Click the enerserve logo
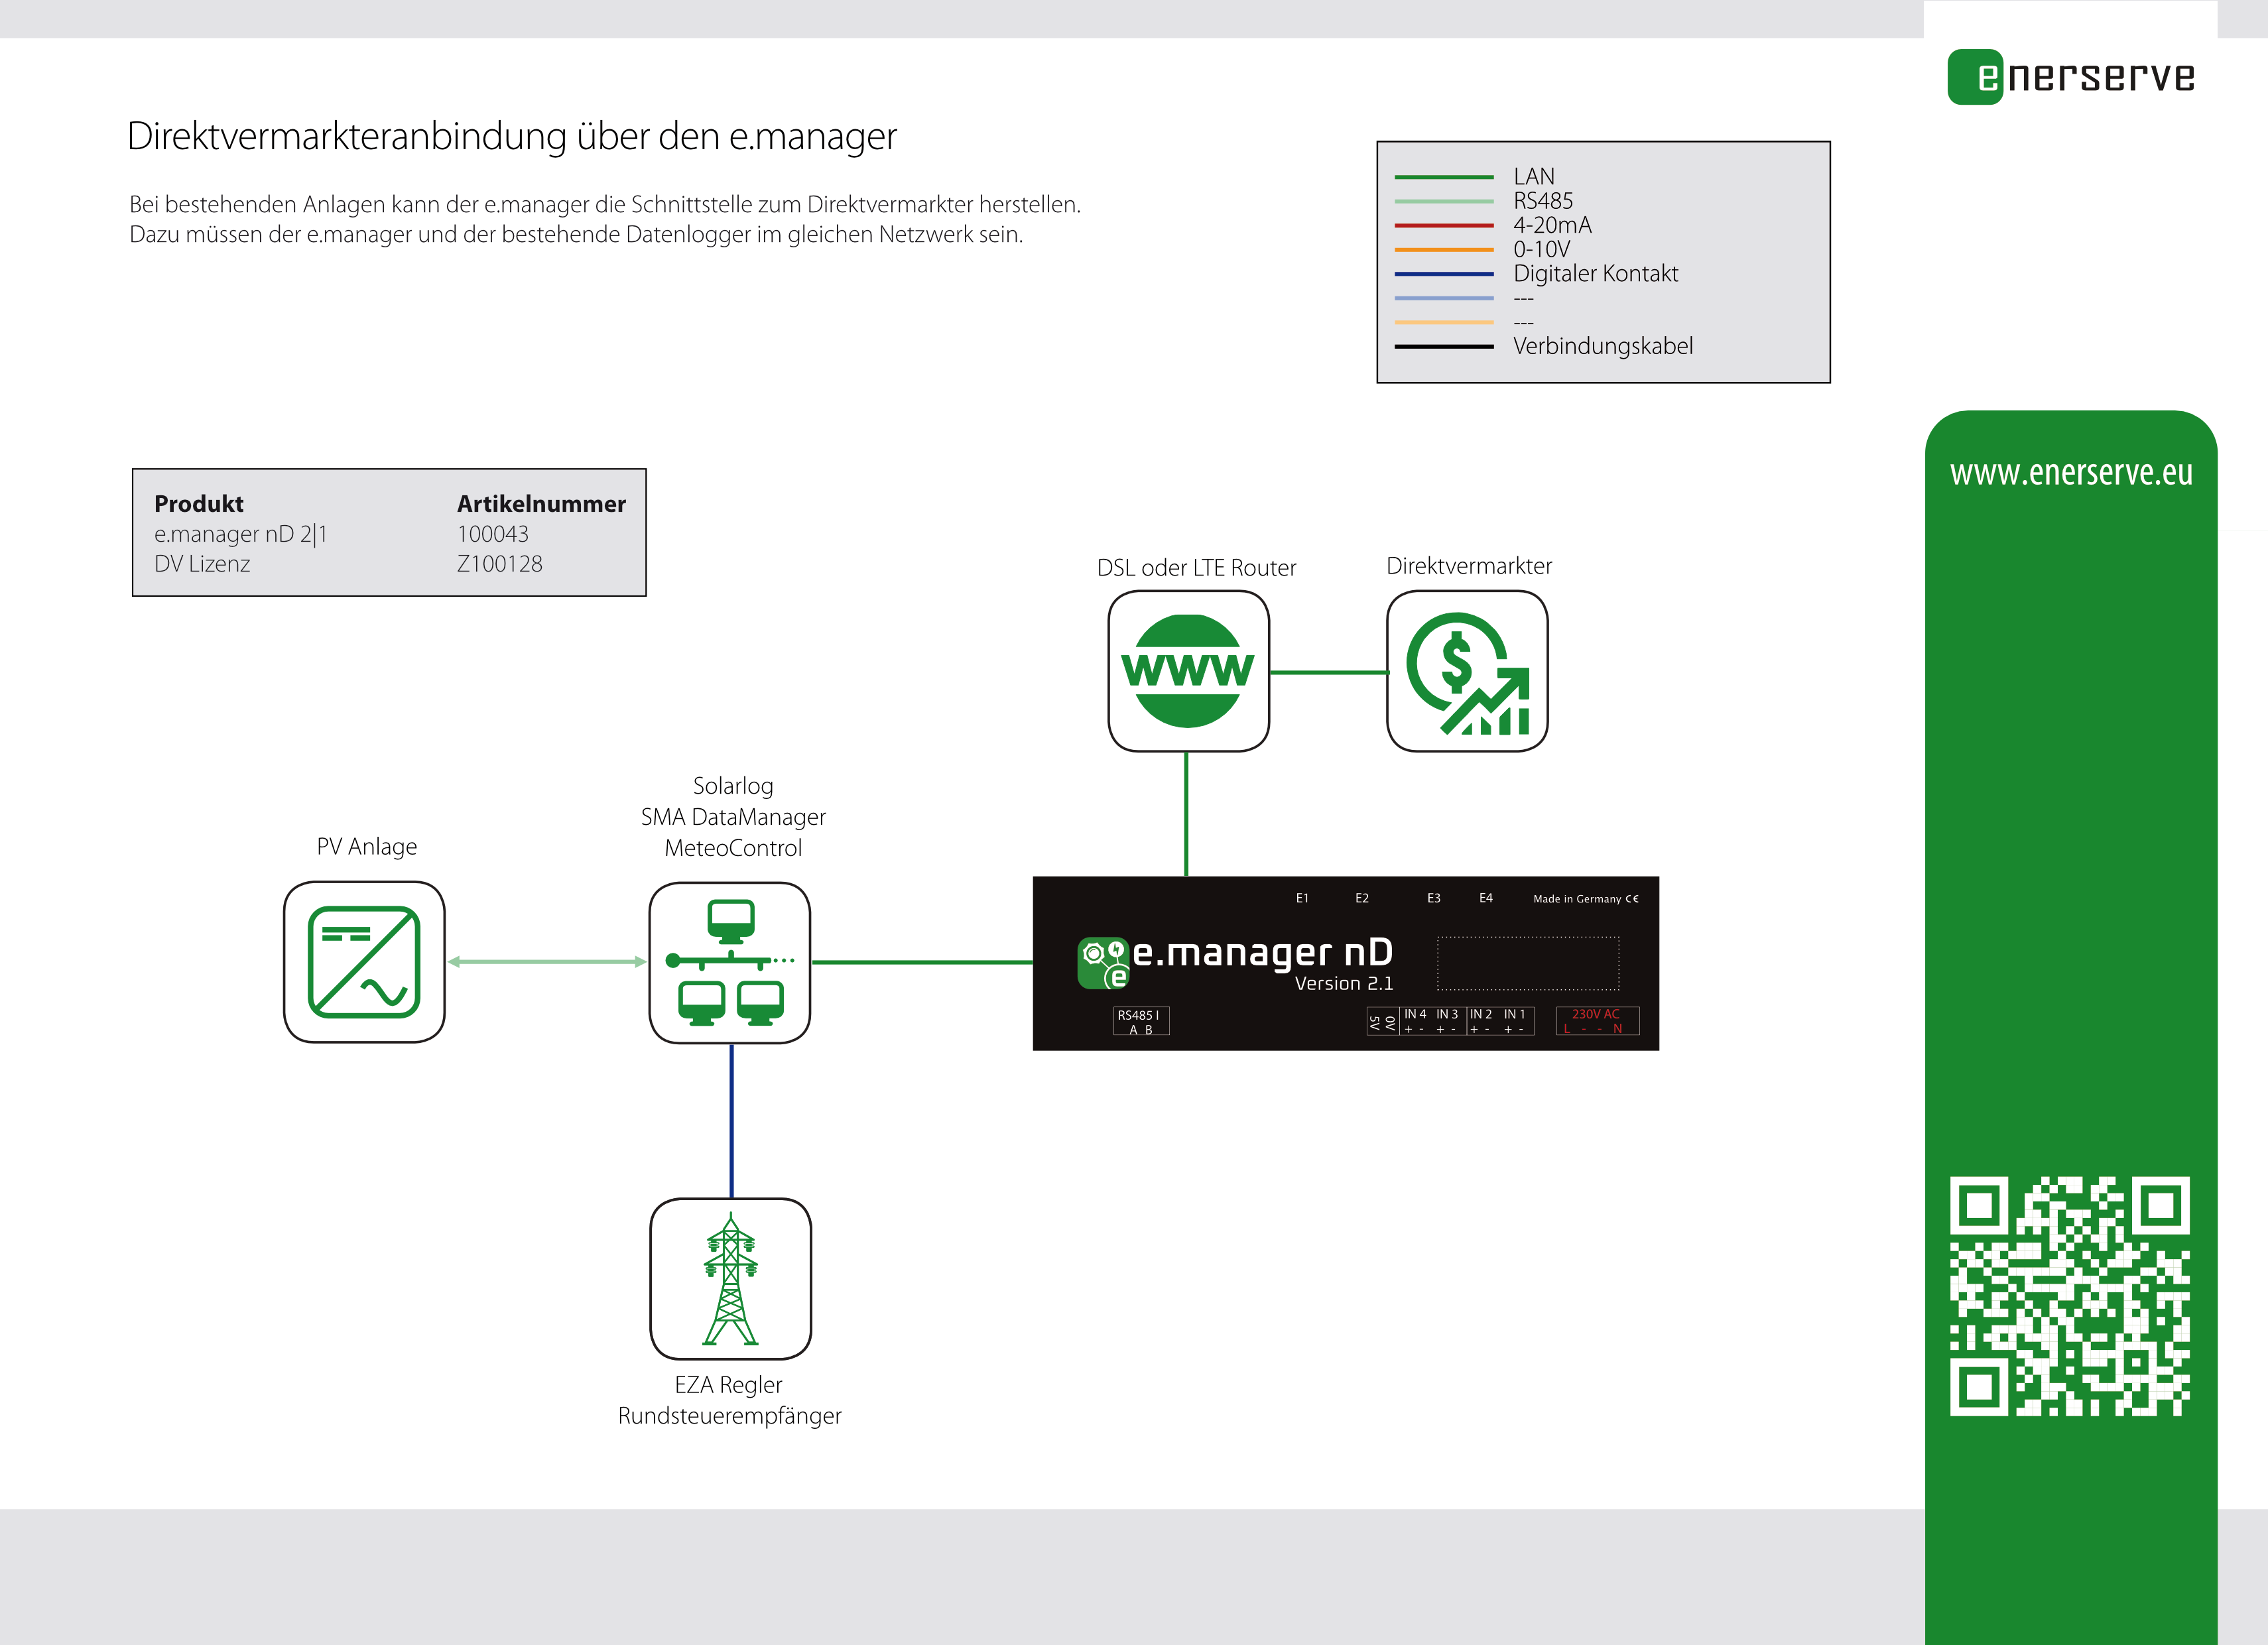 pos(2071,77)
